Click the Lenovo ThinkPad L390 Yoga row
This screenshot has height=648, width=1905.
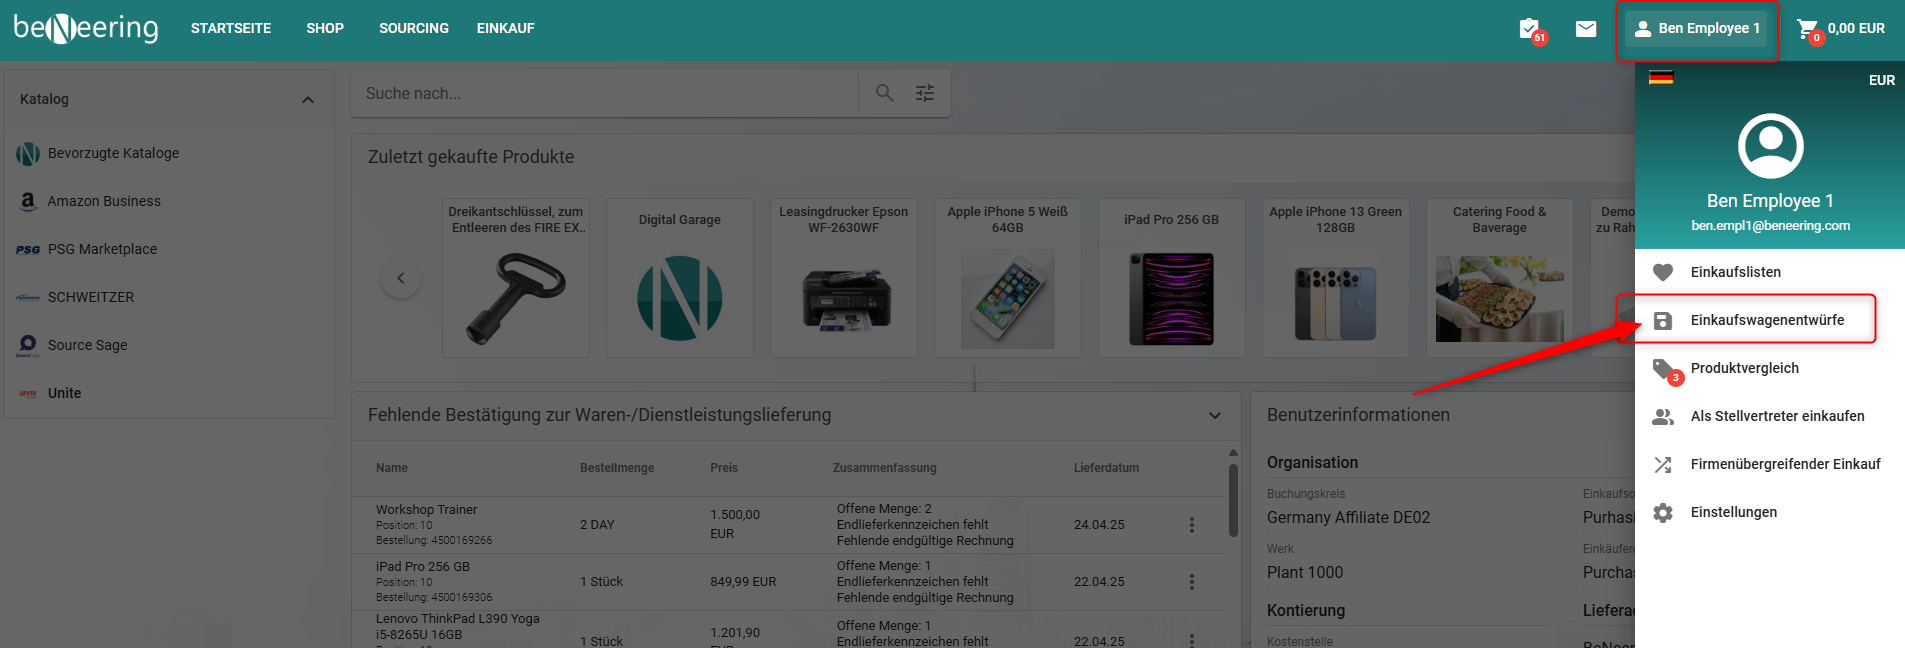(788, 630)
